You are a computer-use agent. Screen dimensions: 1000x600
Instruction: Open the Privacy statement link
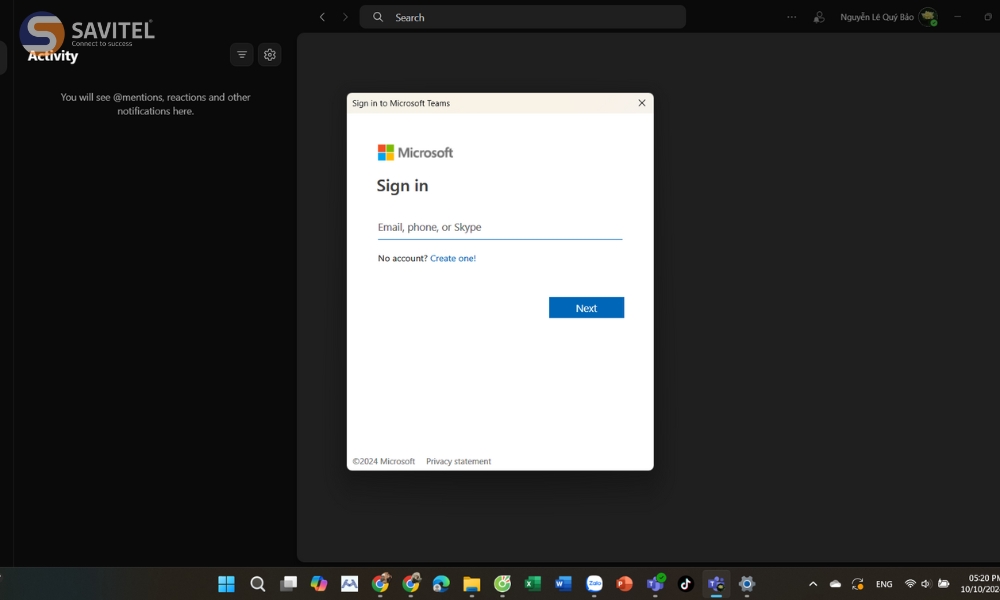tap(459, 461)
